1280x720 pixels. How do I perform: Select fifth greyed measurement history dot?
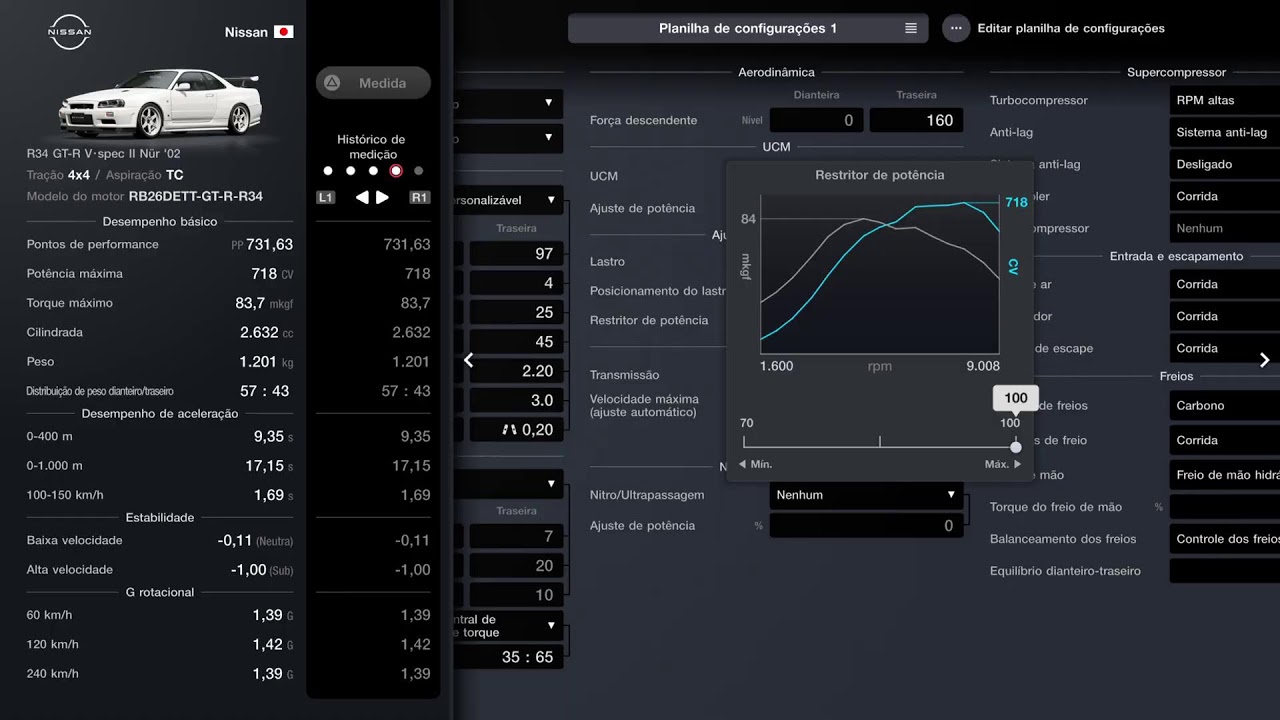click(x=419, y=171)
